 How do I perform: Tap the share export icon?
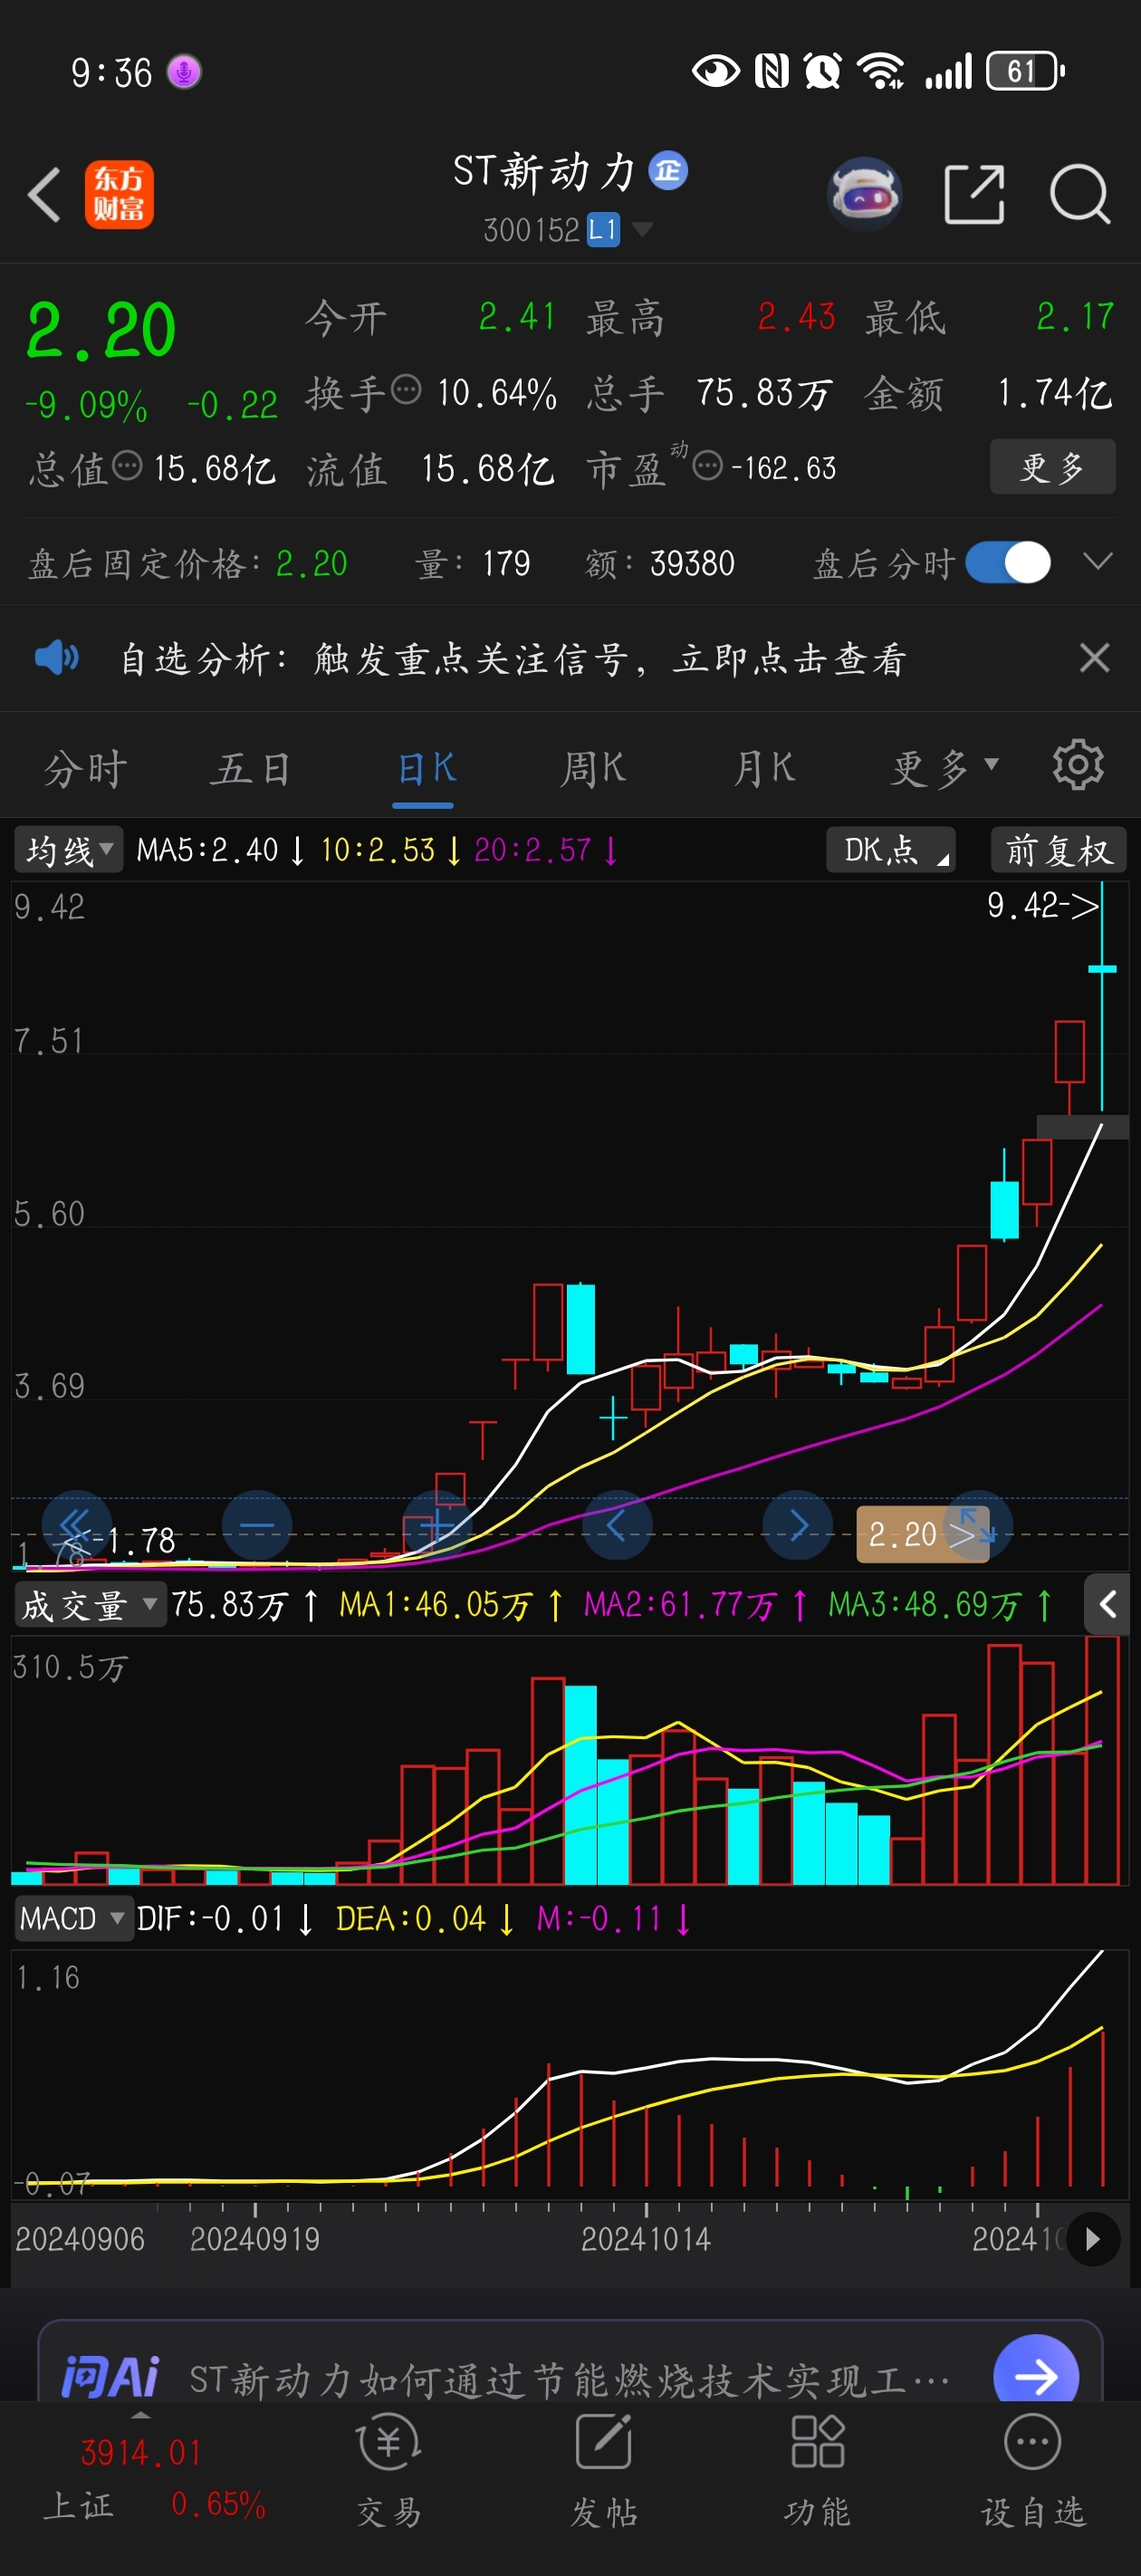coord(974,194)
